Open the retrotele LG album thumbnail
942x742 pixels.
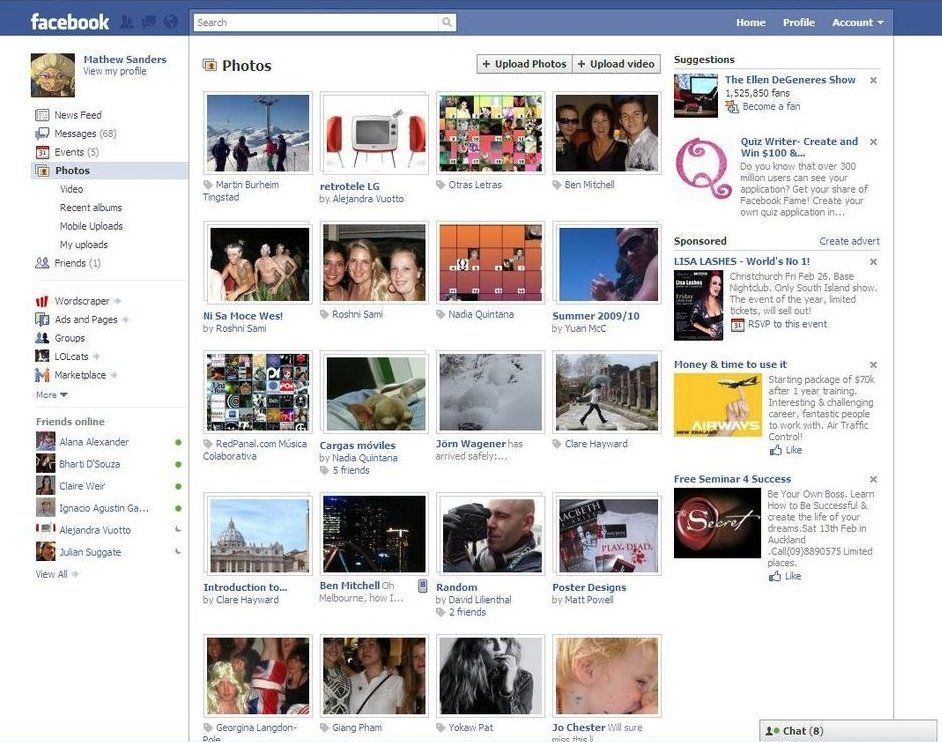[x=375, y=133]
